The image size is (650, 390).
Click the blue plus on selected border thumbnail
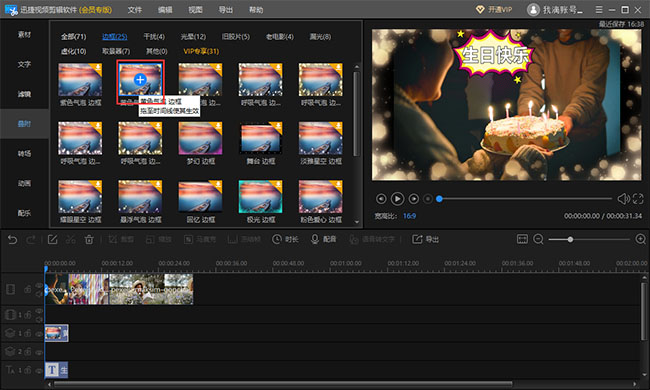coord(140,80)
